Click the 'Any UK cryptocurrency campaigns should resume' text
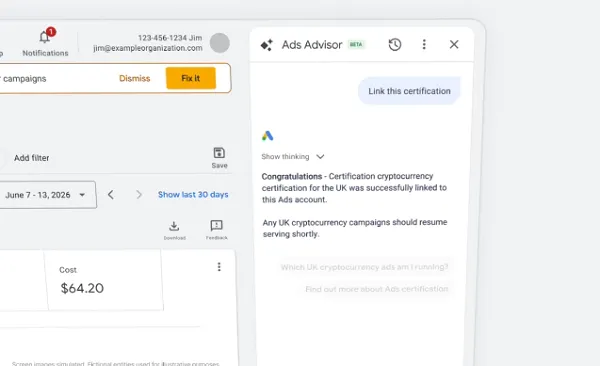Viewport: 600px width, 366px height. [355, 228]
